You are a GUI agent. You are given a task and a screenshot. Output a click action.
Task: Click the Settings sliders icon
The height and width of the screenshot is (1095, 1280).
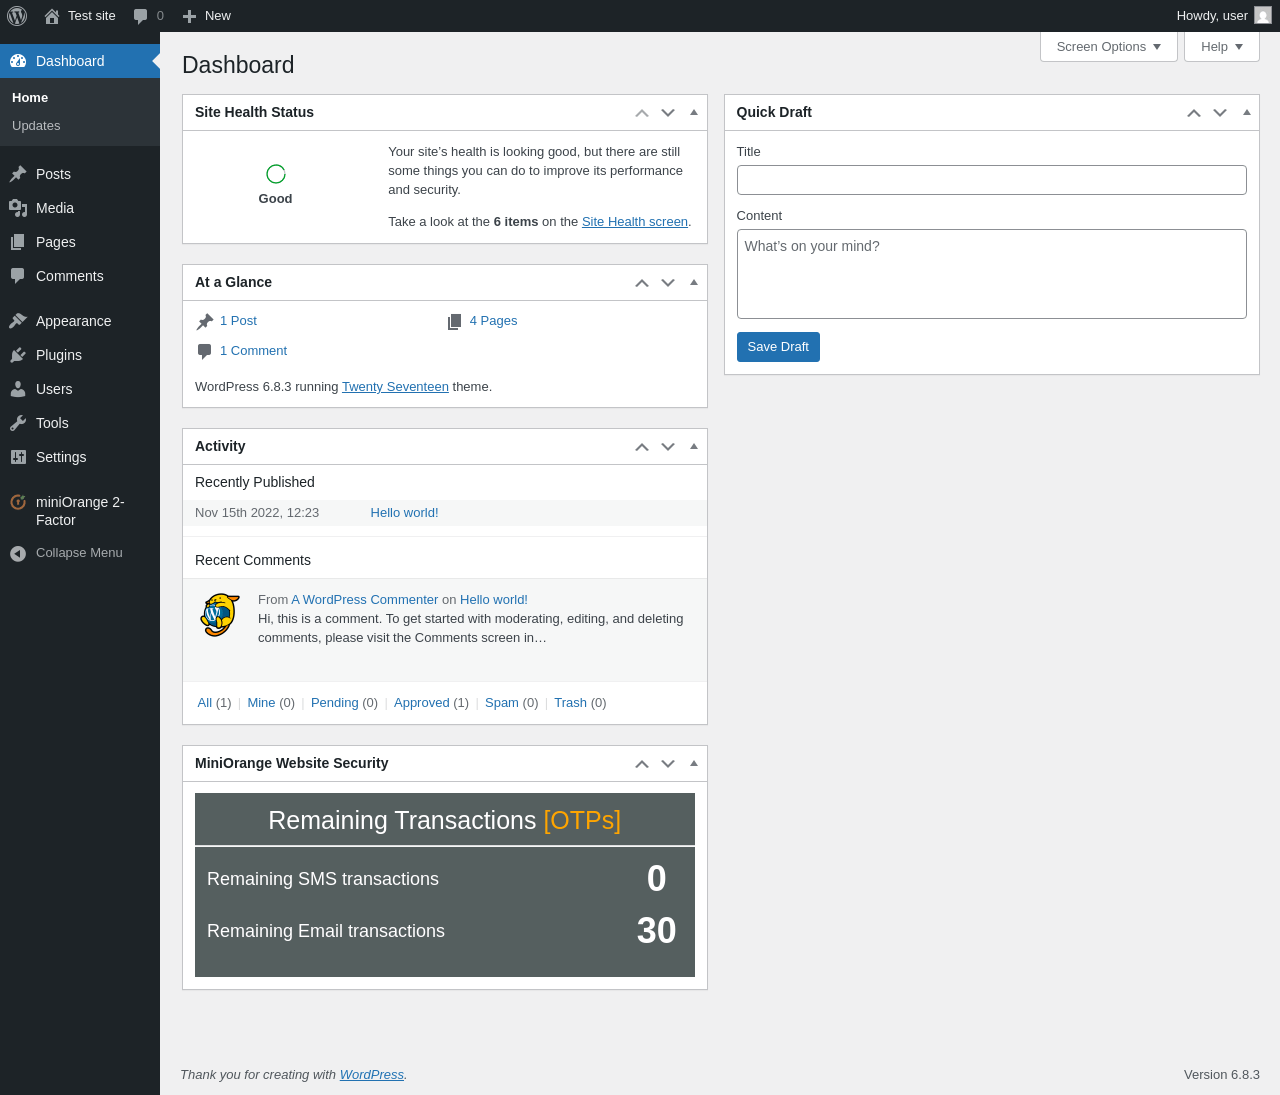click(18, 457)
